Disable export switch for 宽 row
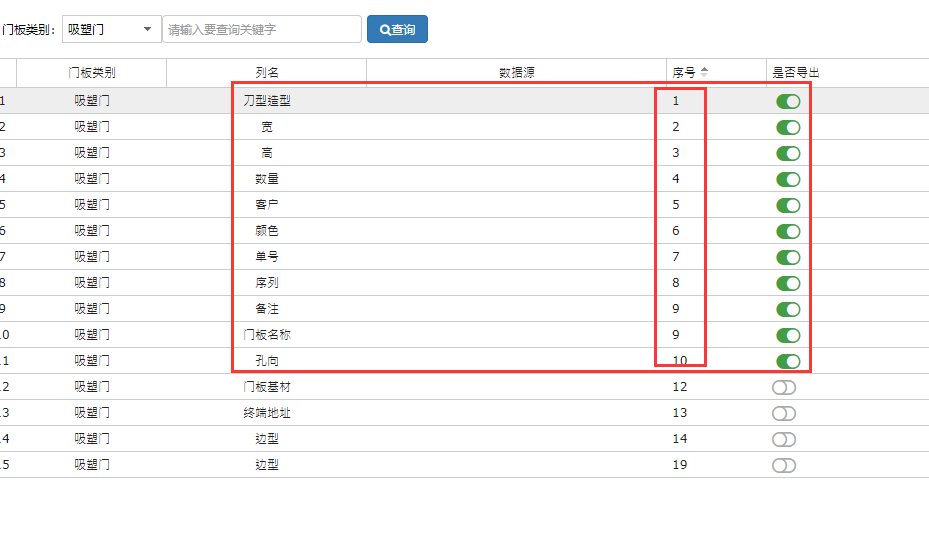Screen dimensions: 929x542 788,127
